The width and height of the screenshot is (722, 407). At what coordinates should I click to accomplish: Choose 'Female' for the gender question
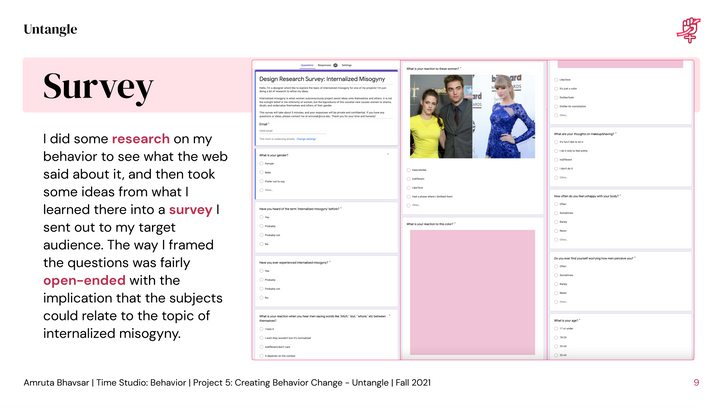pos(267,163)
